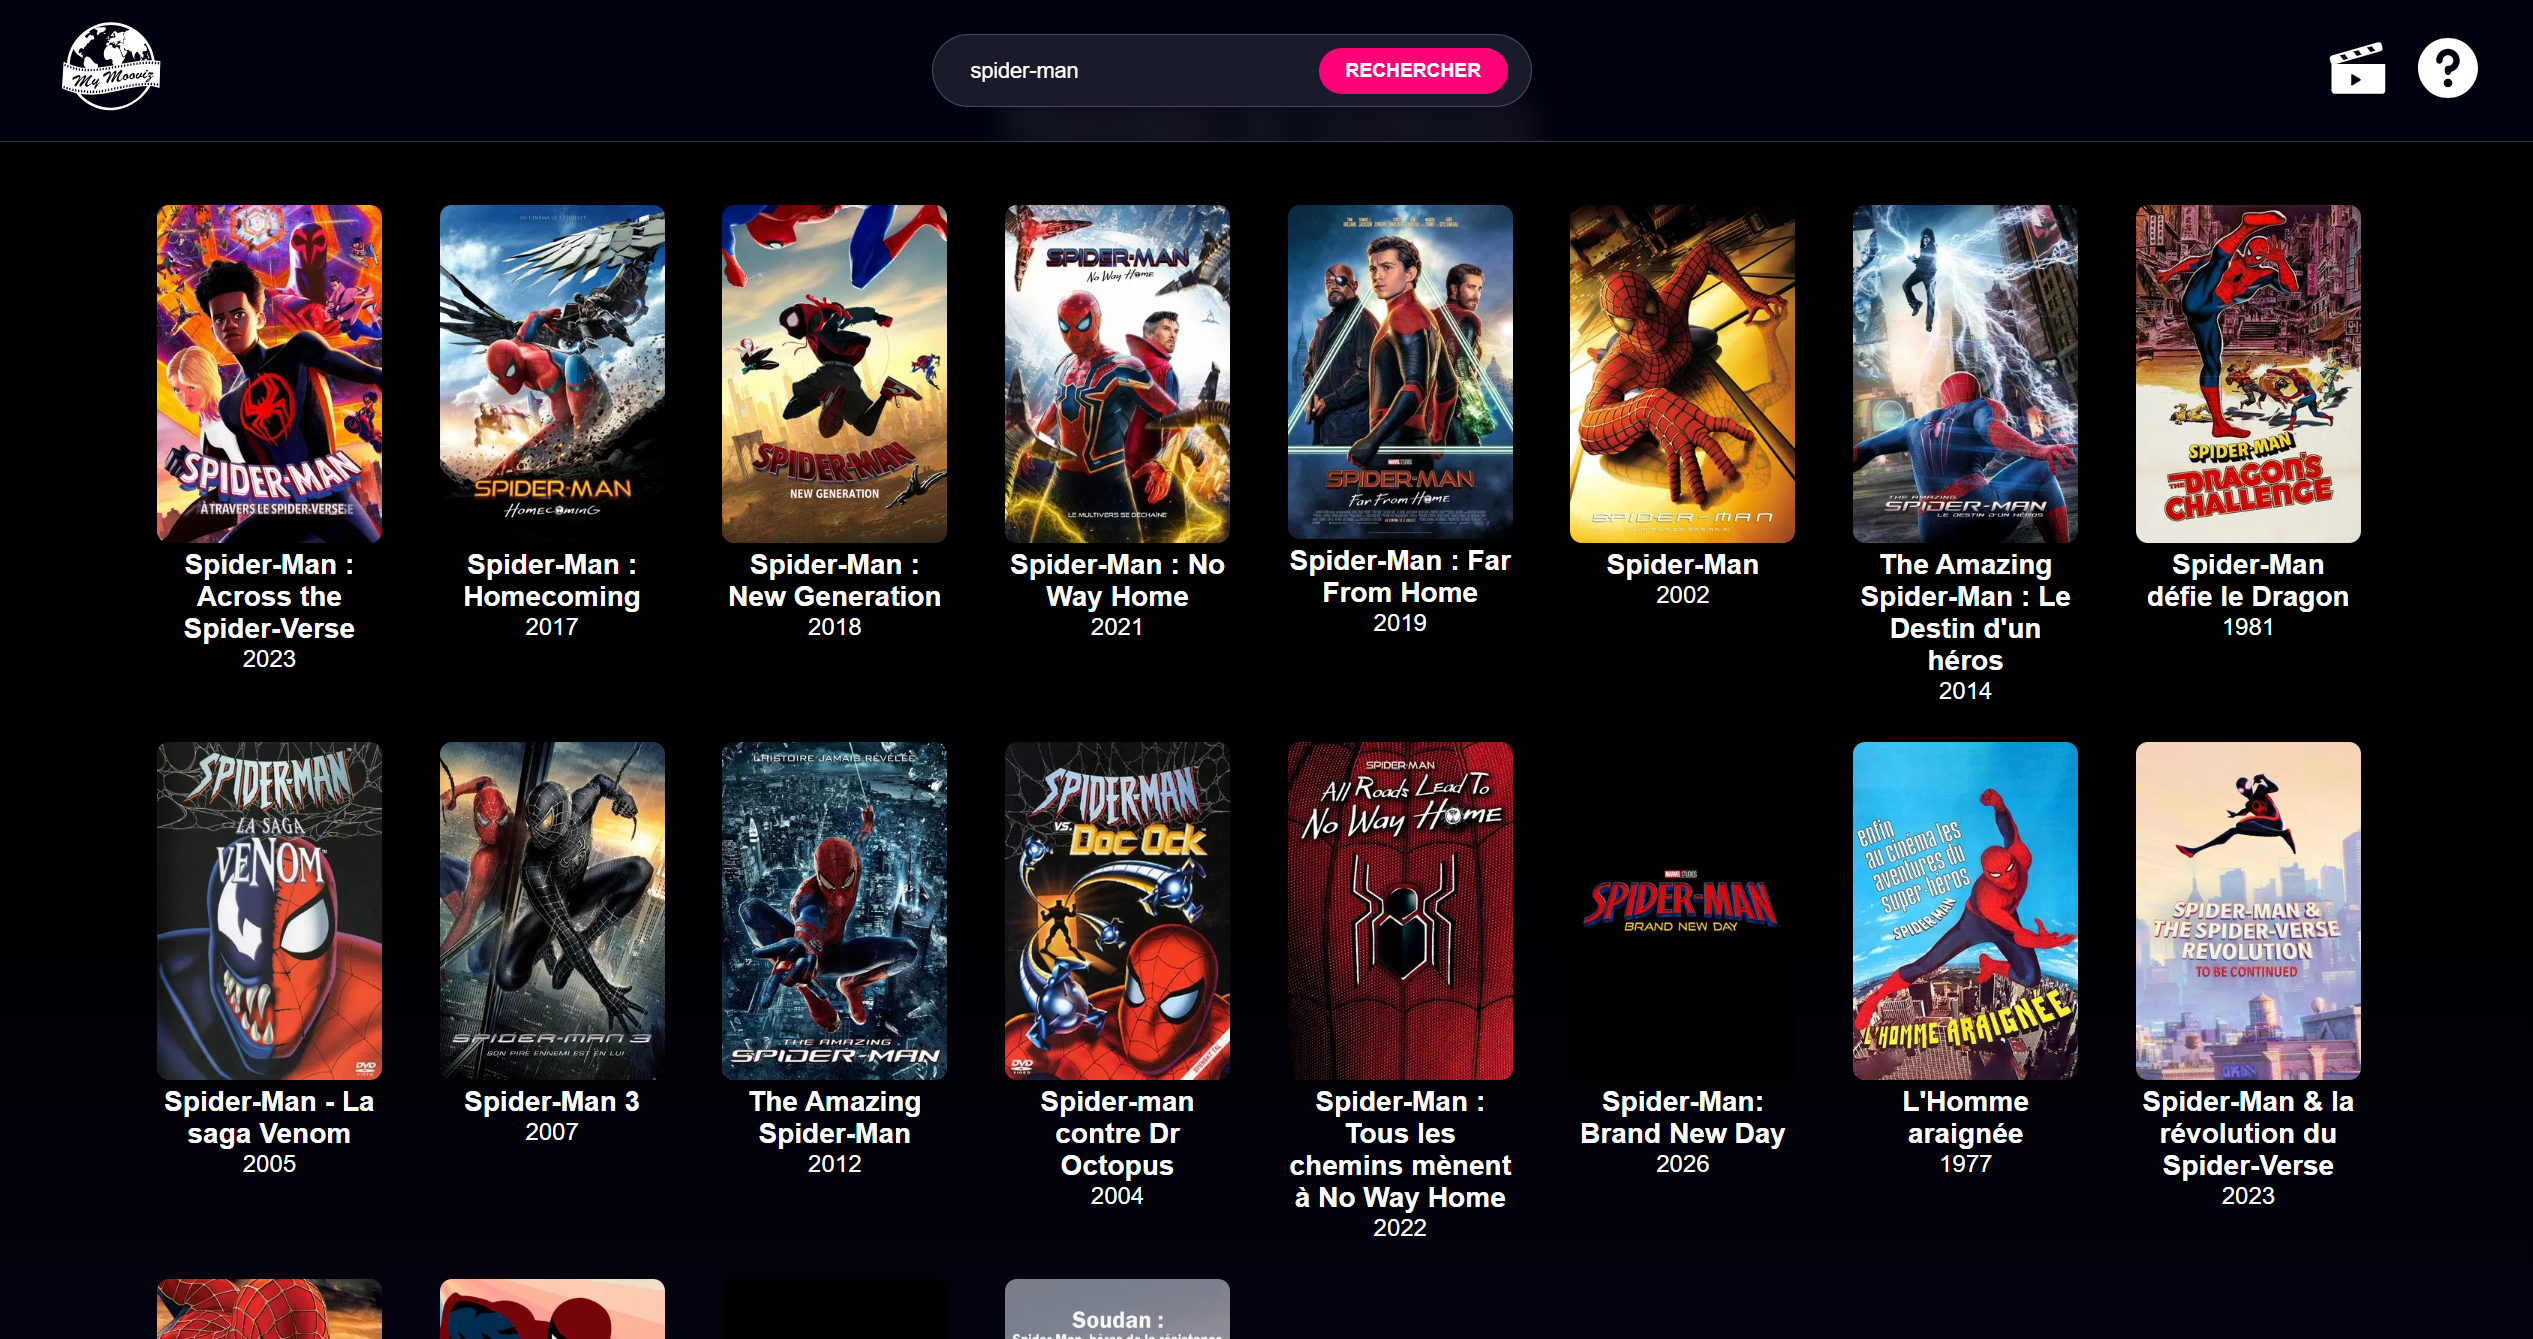Open Spider-Man défie le Dragon poster
This screenshot has width=2533, height=1339.
(2248, 374)
